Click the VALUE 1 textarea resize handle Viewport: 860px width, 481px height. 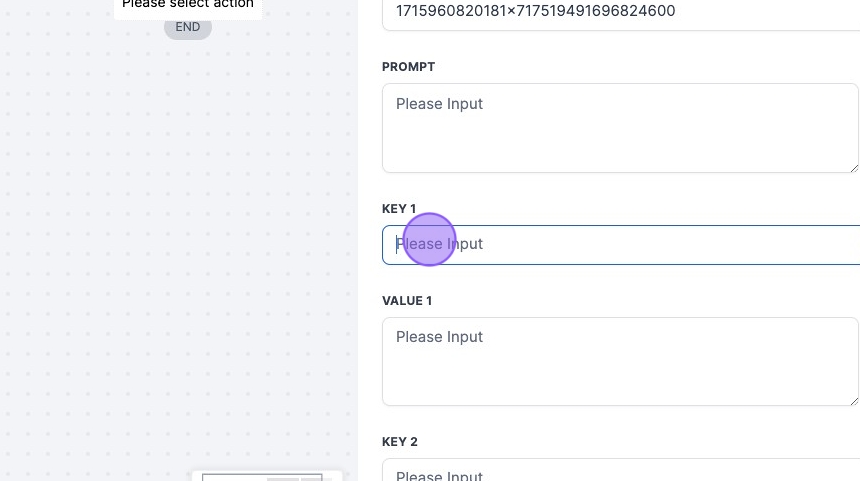[x=853, y=400]
